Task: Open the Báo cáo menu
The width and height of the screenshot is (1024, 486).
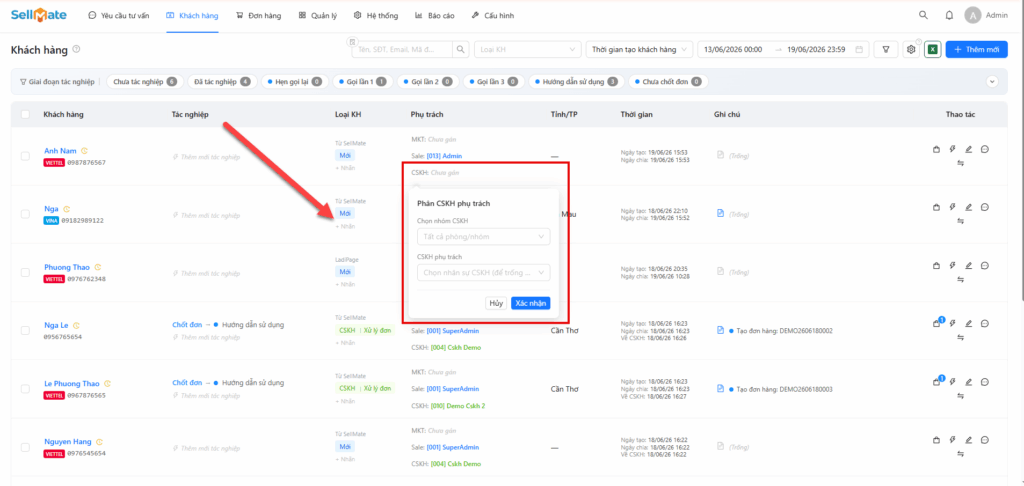Action: (x=434, y=16)
